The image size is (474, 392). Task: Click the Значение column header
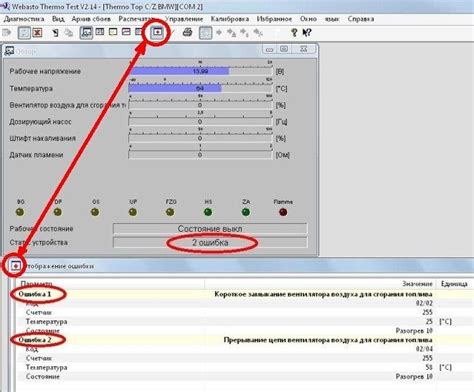pos(417,284)
